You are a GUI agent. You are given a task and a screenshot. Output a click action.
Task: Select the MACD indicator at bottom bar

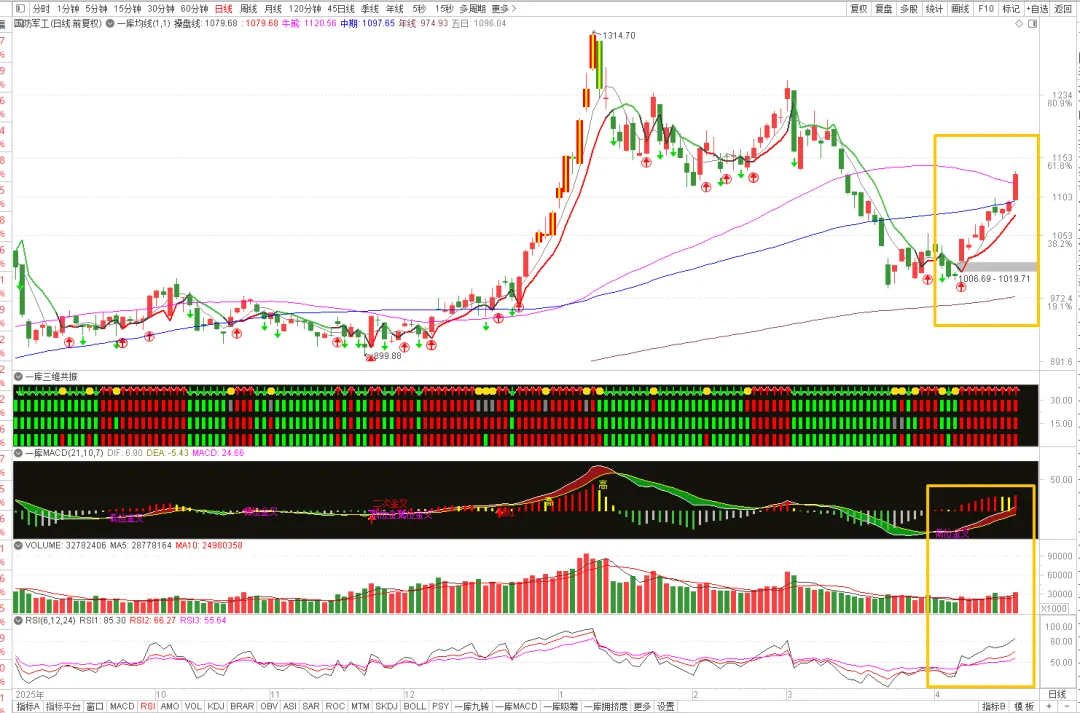click(x=122, y=706)
